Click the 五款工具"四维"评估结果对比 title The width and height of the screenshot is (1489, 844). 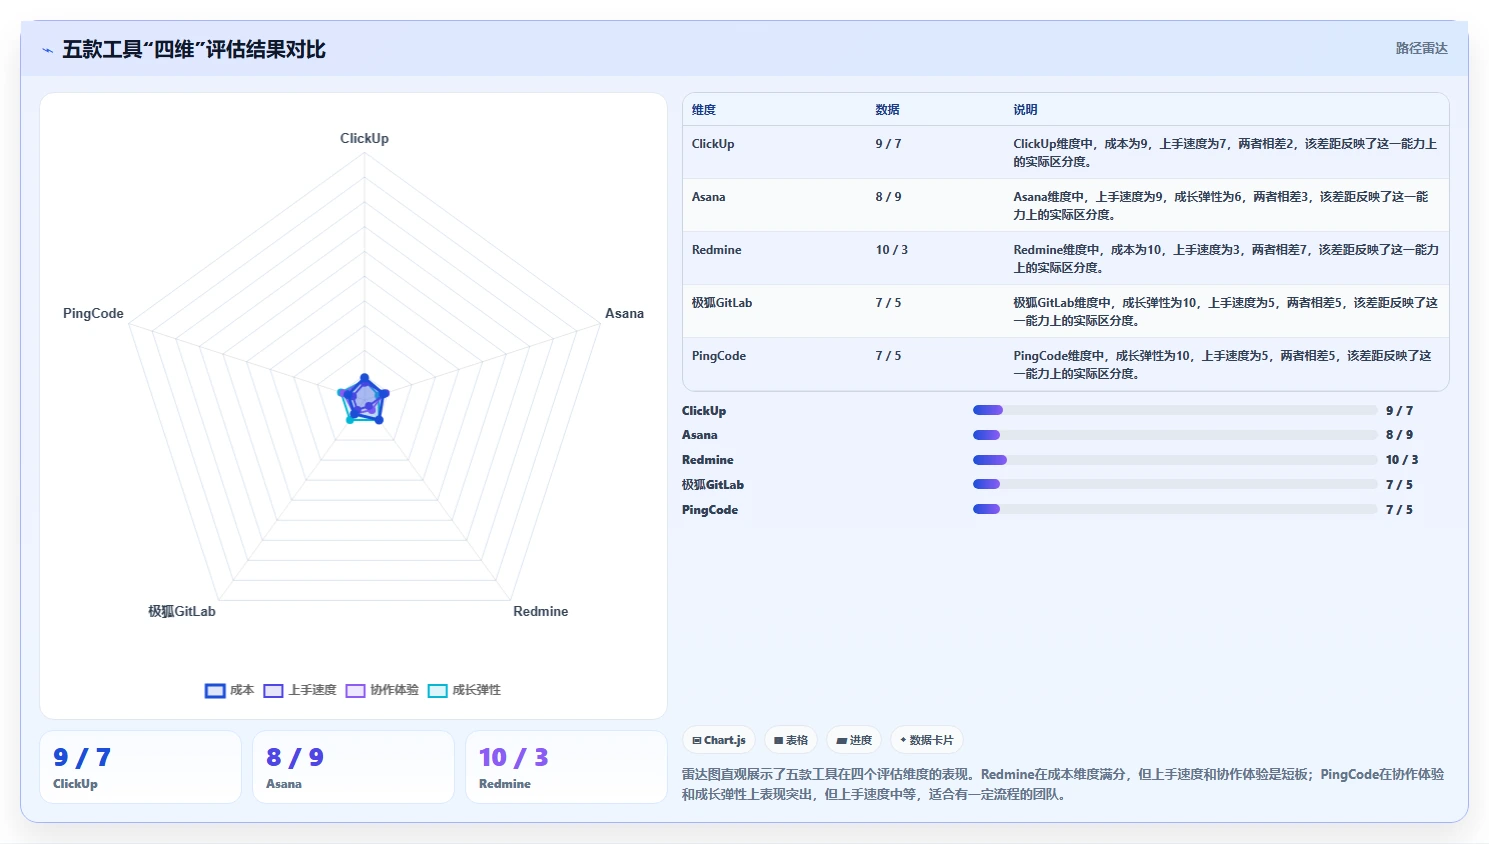(194, 50)
